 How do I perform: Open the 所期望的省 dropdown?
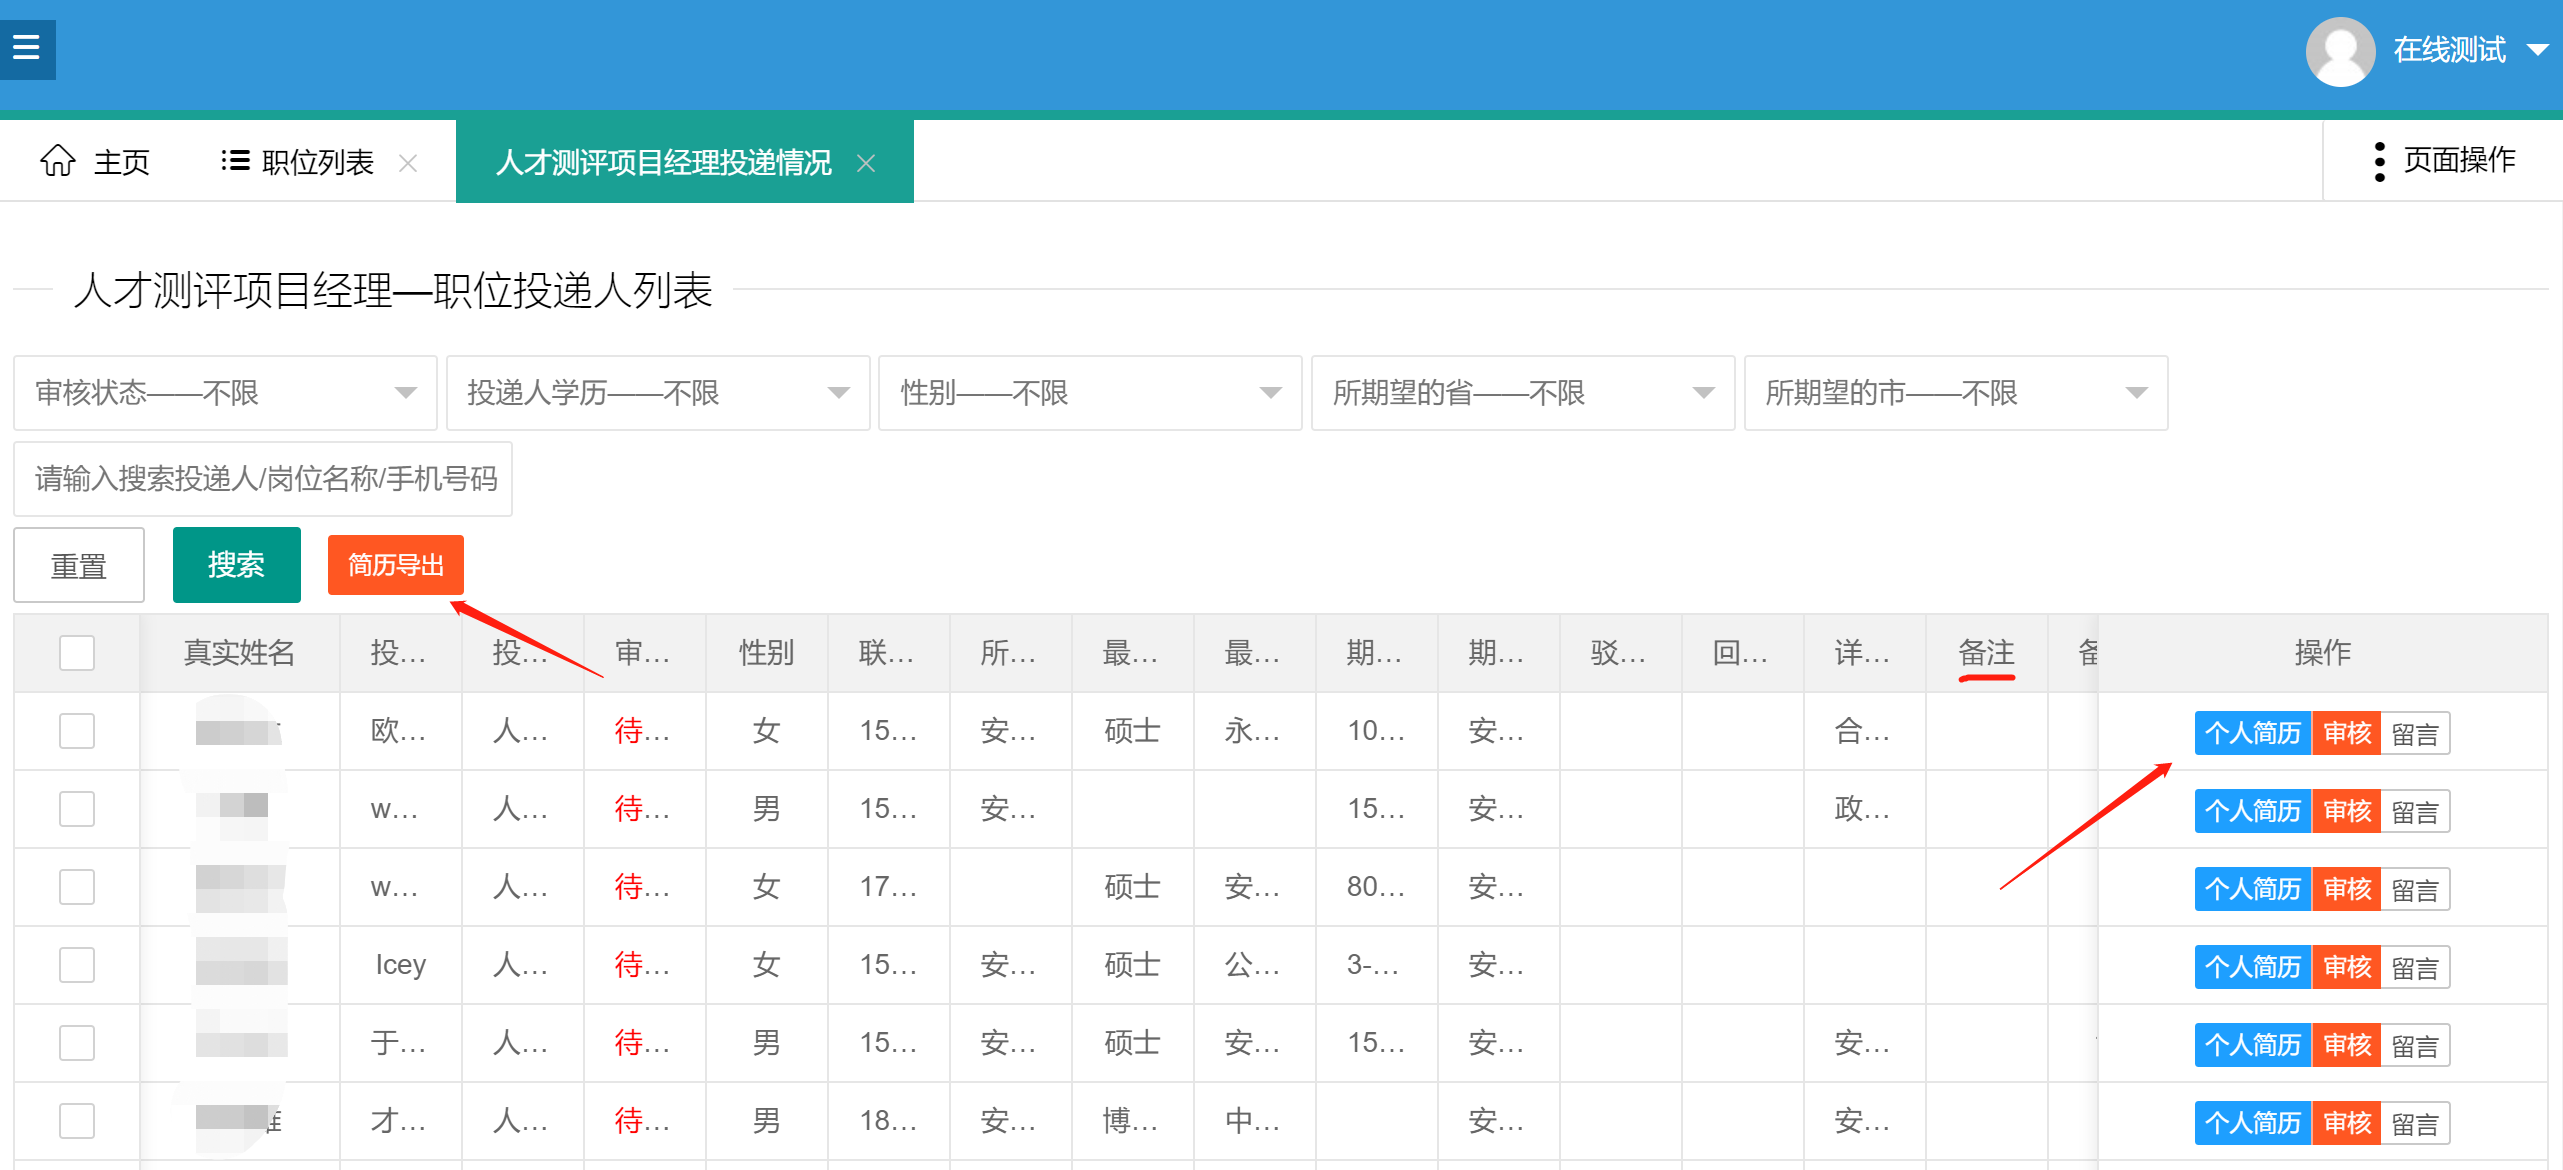[1522, 393]
